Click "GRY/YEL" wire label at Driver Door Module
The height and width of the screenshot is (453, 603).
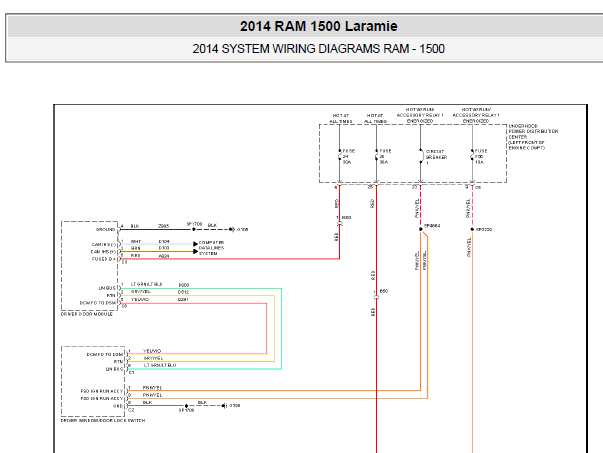point(141,292)
